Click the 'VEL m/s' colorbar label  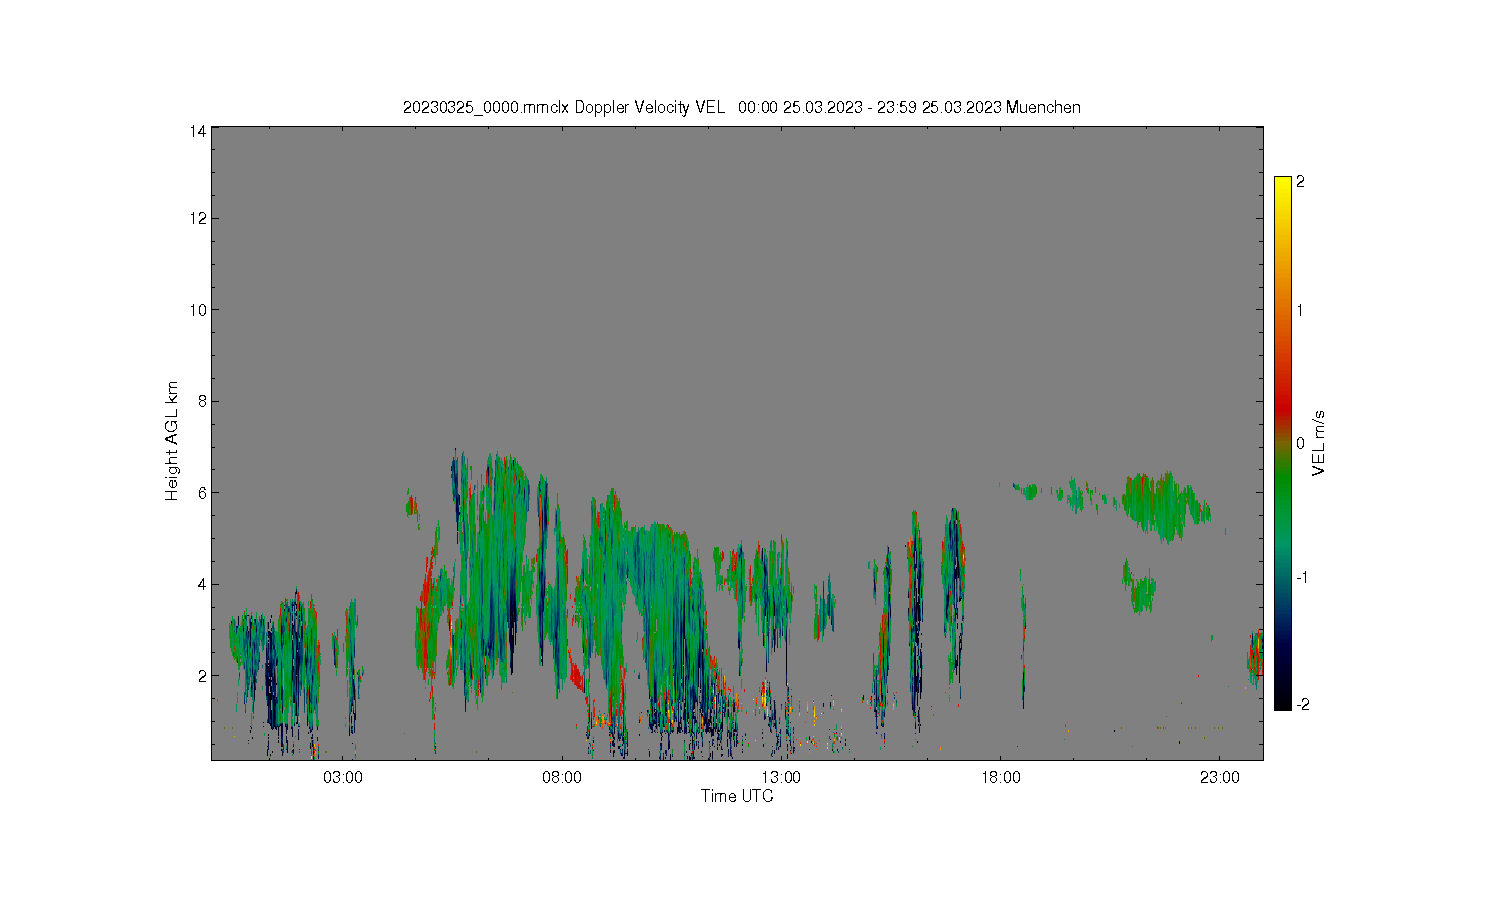(1319, 443)
